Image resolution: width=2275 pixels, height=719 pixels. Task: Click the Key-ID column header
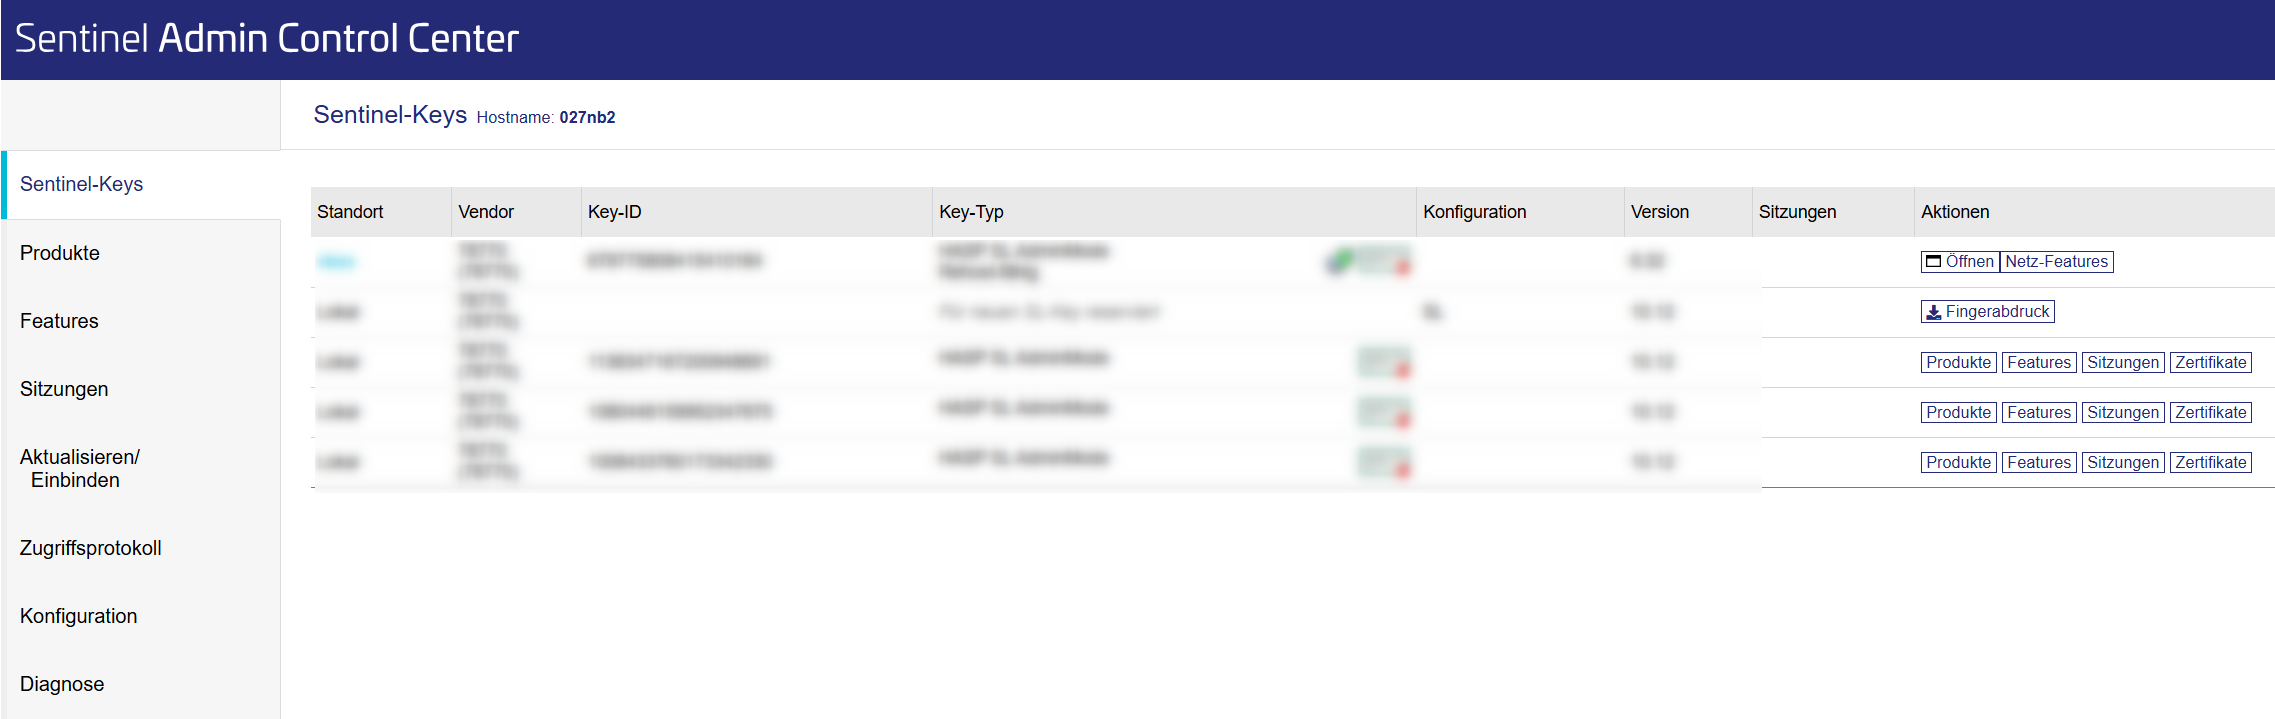614,212
